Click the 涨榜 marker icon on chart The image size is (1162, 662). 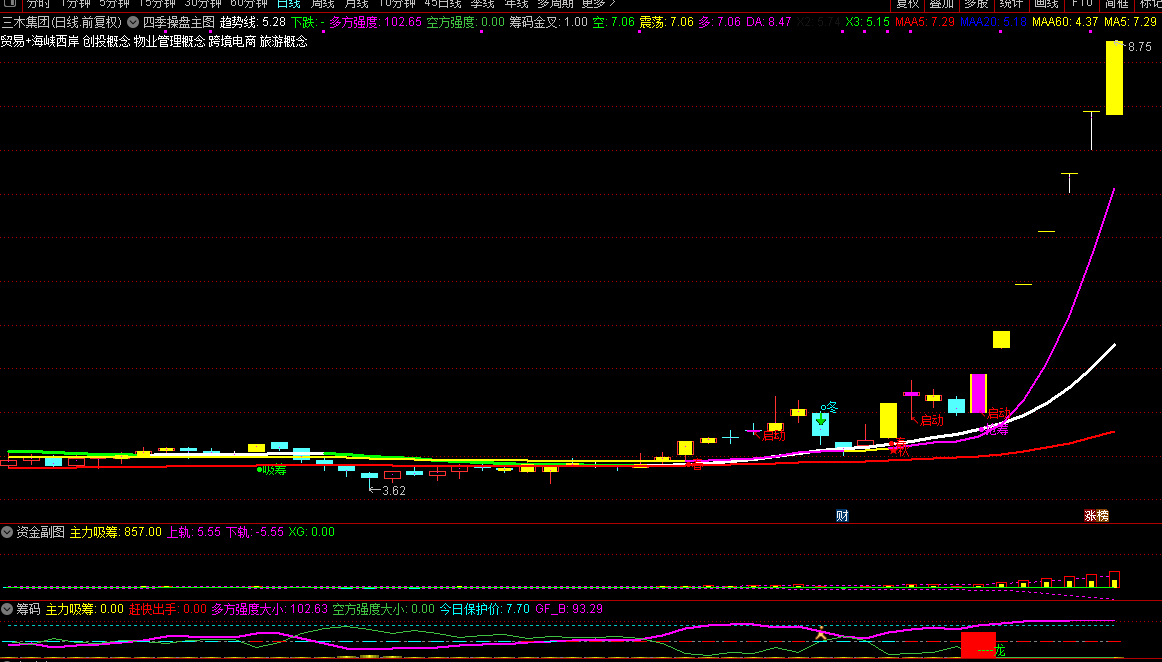pyautogui.click(x=1096, y=516)
